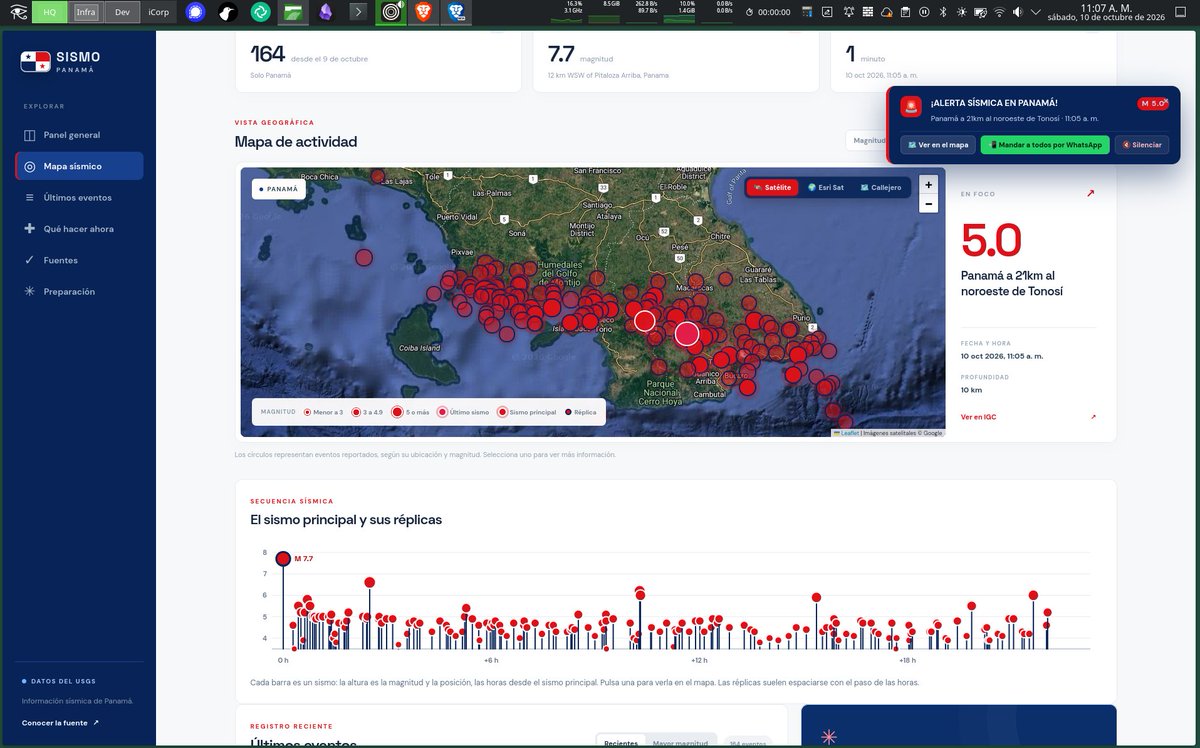Screen dimensions: 1200x748
Task: Open Fuentes in the sidebar
Action: (x=79, y=260)
